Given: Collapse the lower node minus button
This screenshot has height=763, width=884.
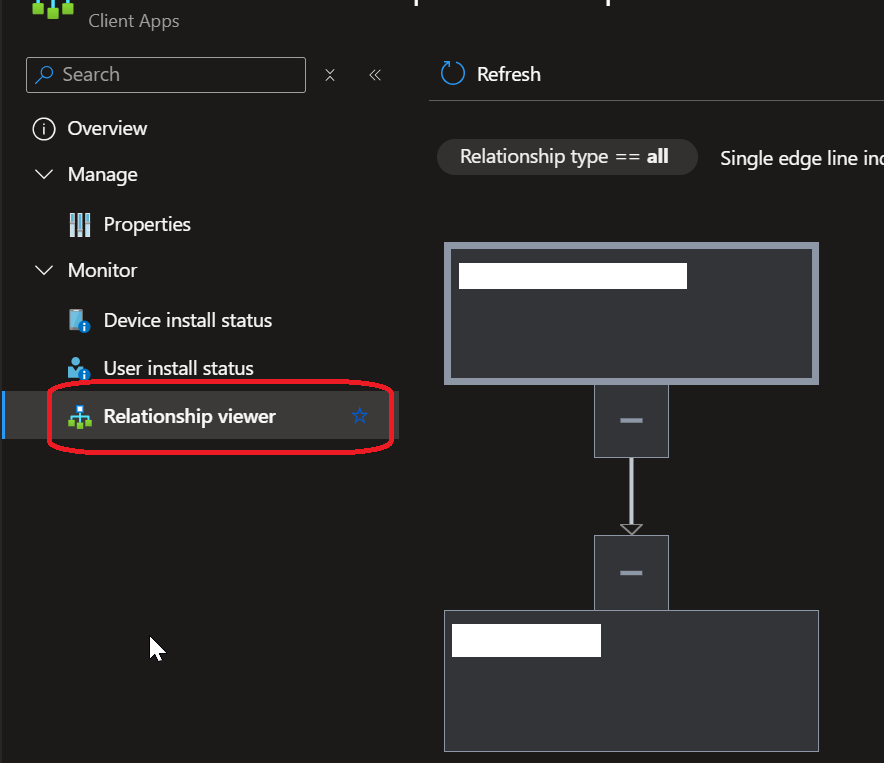Looking at the screenshot, I should pos(631,573).
